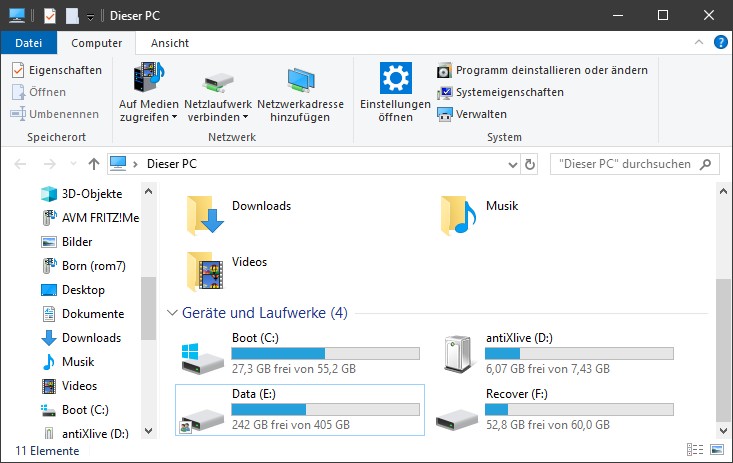Click Netzwerkadresse hinzufügen icon

click(301, 80)
